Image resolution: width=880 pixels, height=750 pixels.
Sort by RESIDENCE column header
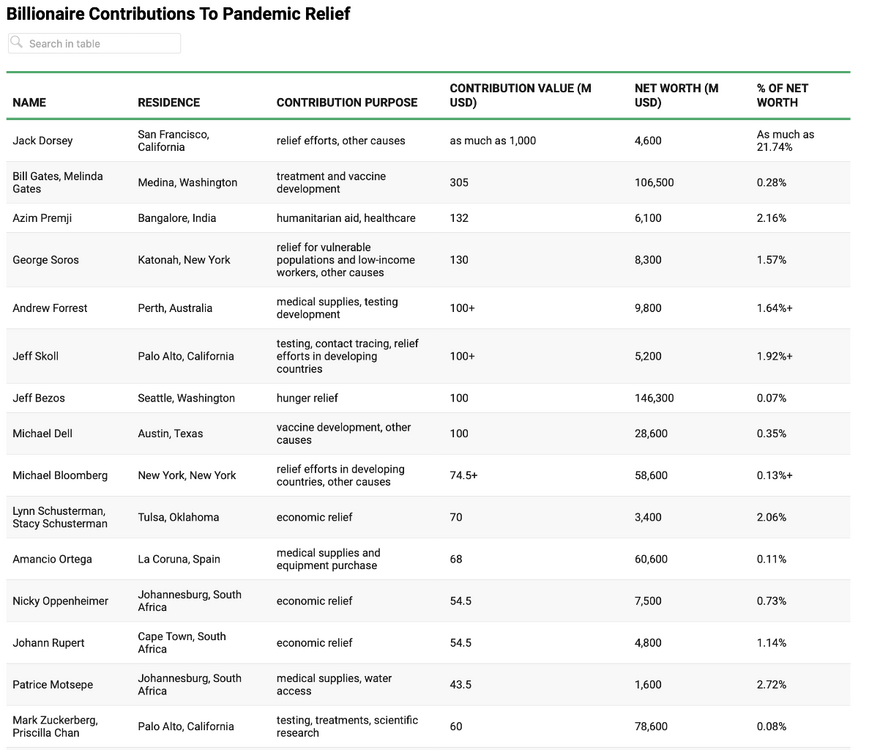[169, 102]
